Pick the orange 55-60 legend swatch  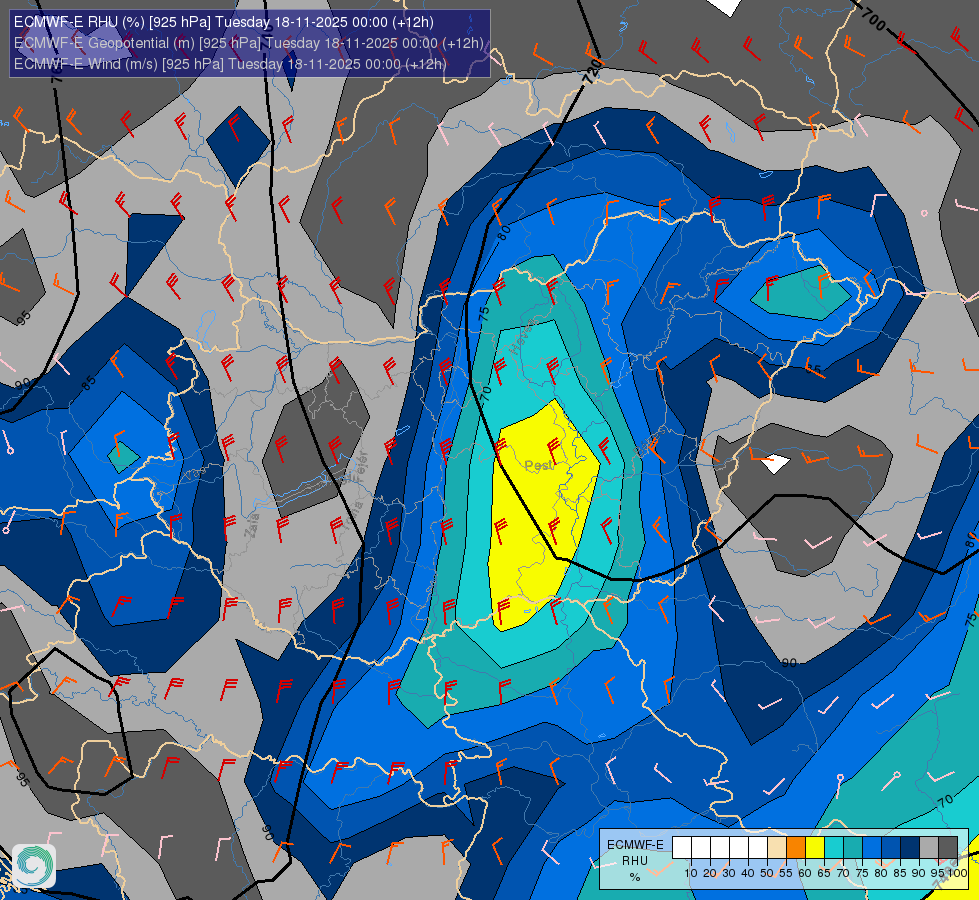(x=796, y=847)
